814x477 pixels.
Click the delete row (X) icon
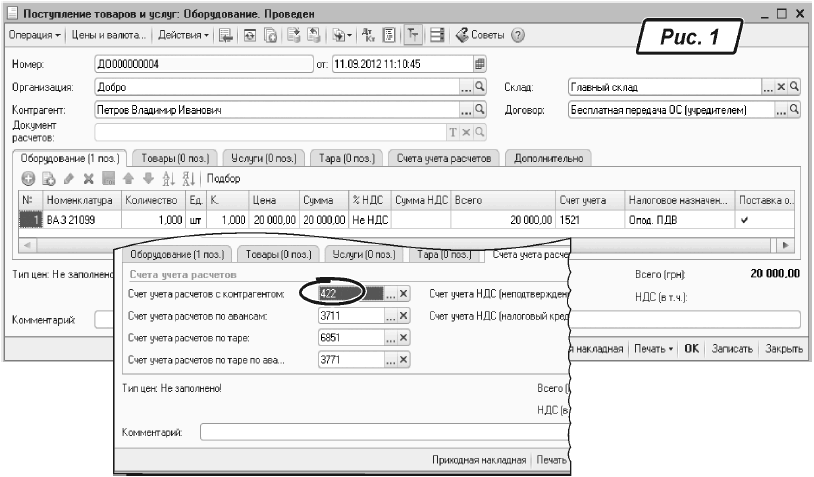[x=87, y=177]
